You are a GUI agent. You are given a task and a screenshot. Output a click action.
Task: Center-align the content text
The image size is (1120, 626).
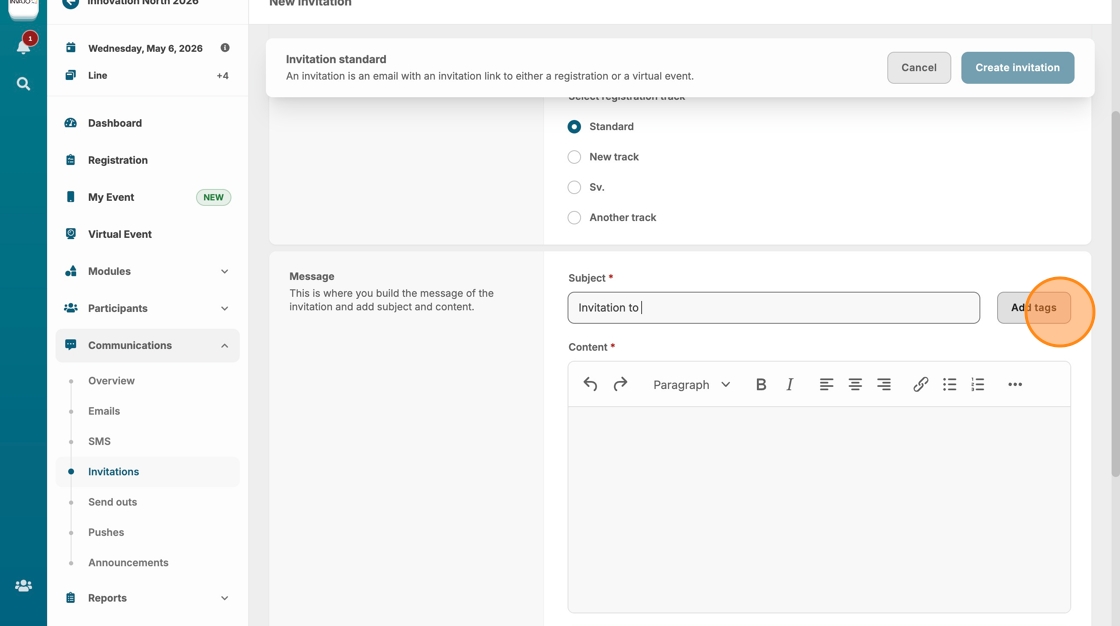[x=855, y=385]
